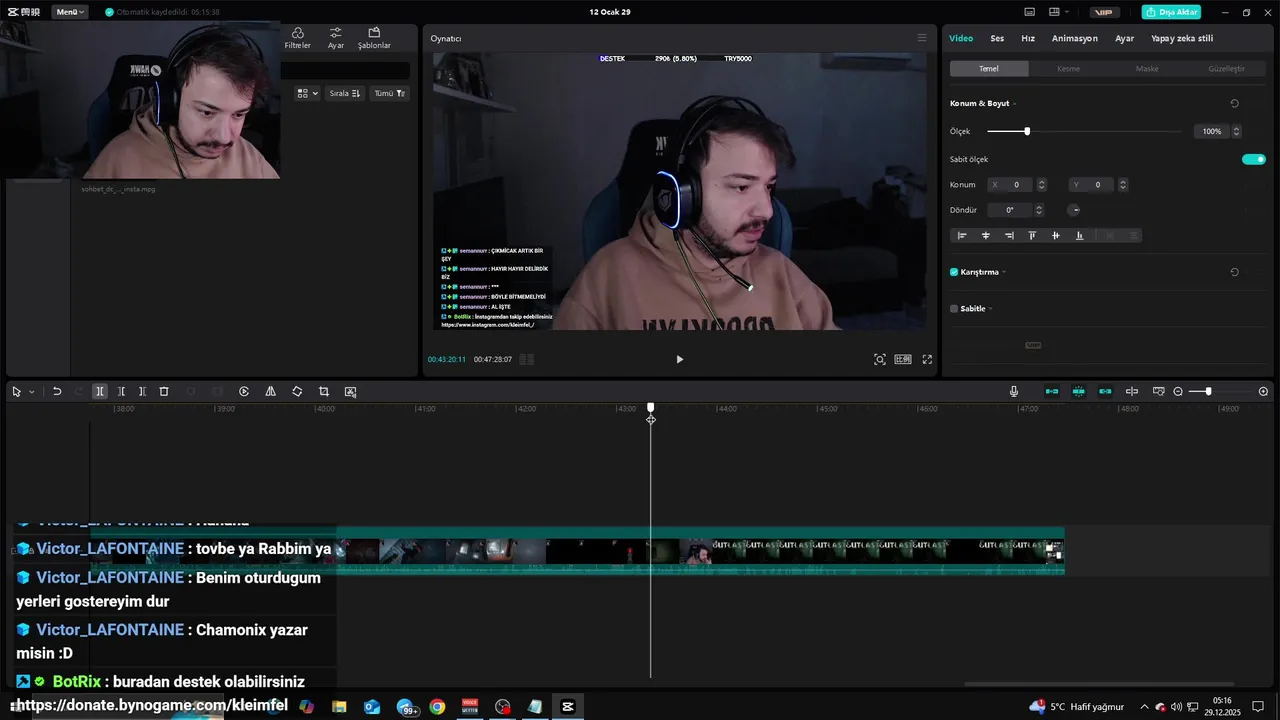Toggle auto snapping in the timeline

click(1078, 392)
